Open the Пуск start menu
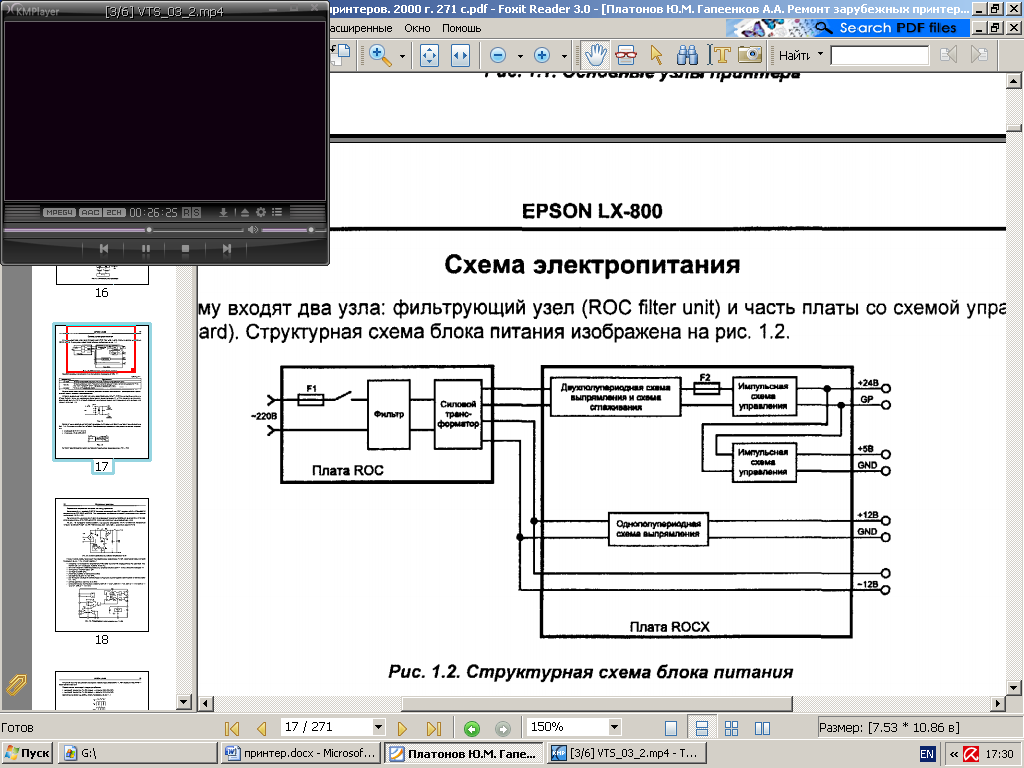The image size is (1024, 768). pos(27,754)
